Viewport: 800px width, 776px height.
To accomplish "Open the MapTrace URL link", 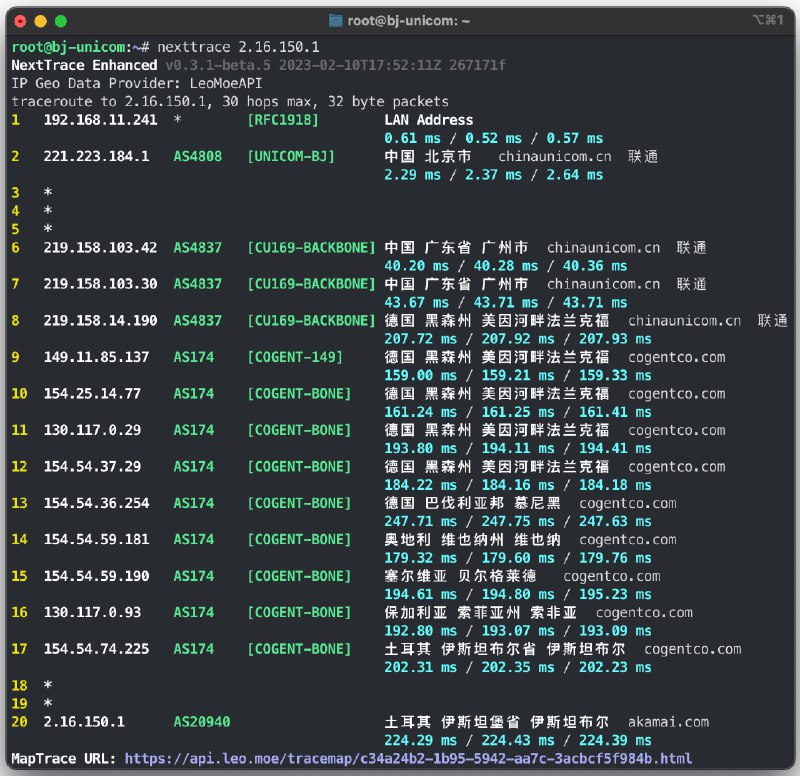I will click(408, 759).
